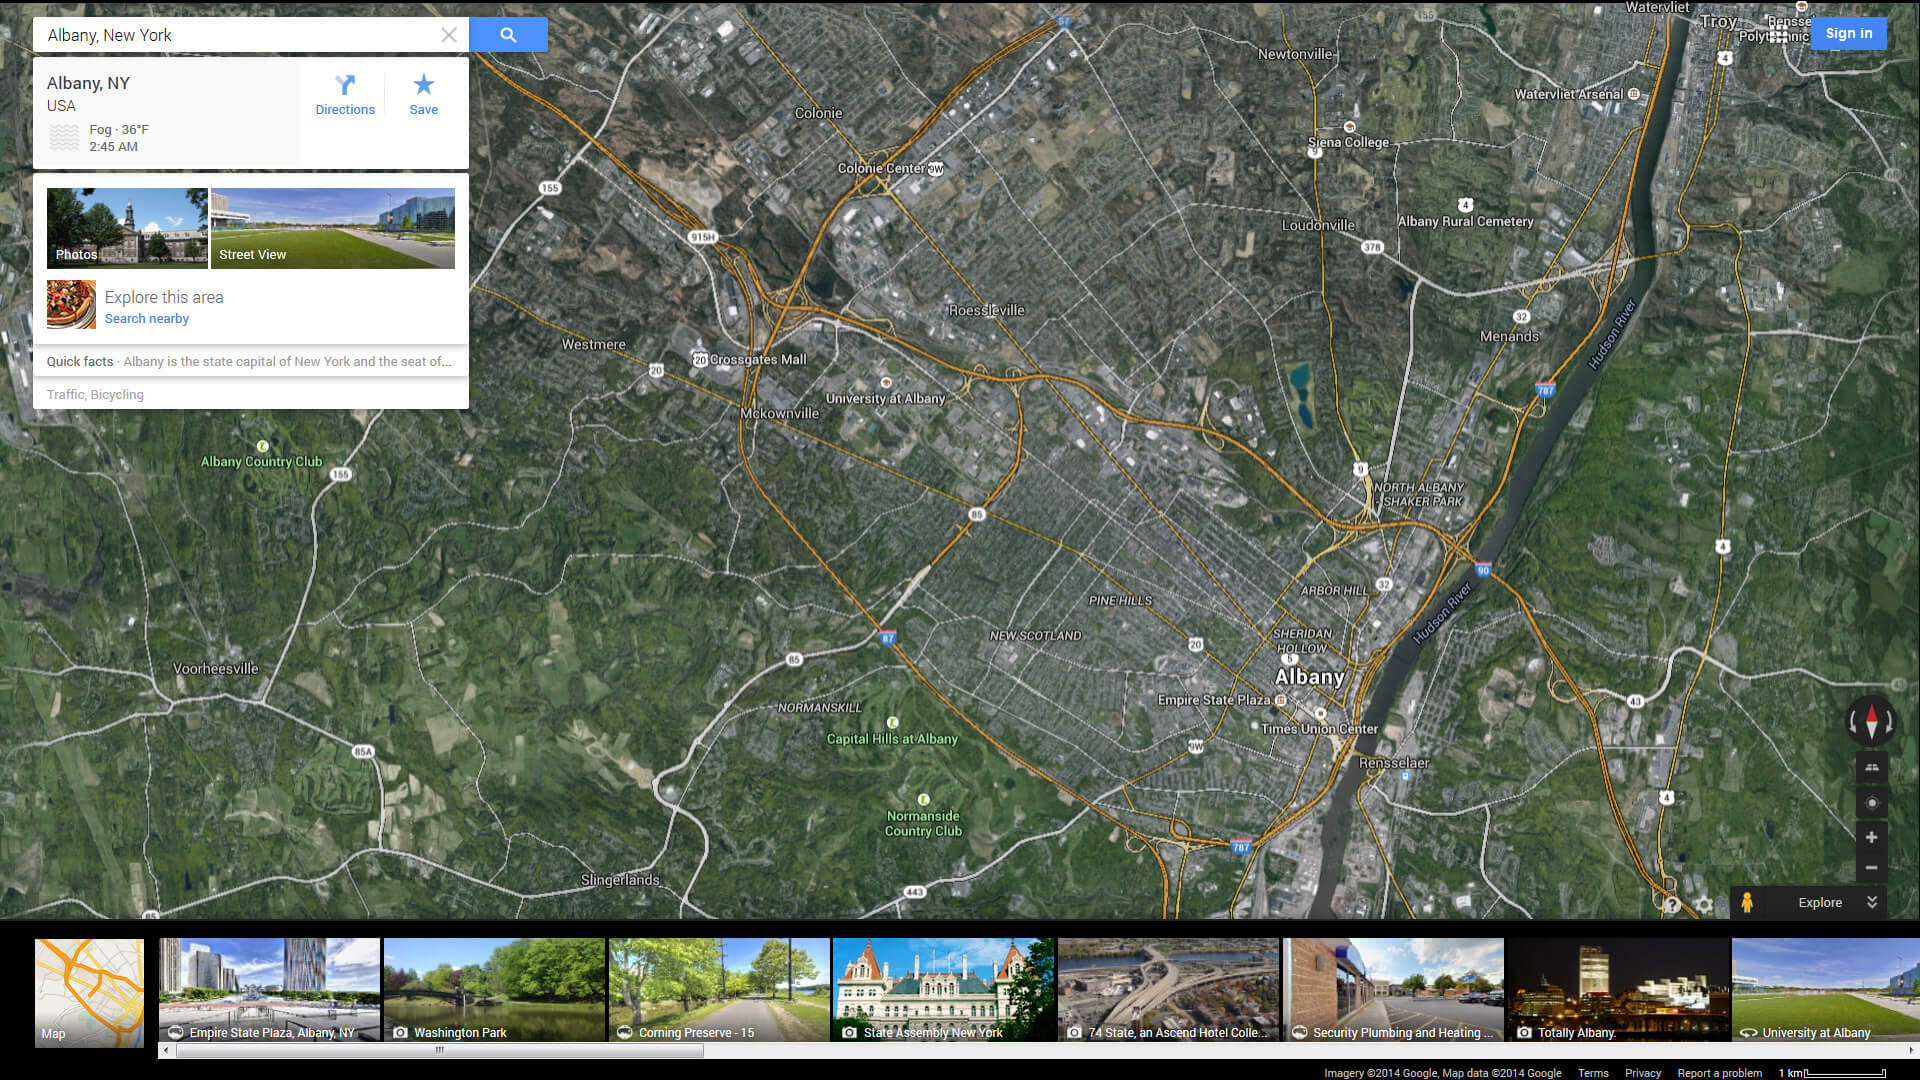The width and height of the screenshot is (1920, 1080).
Task: Click the Sign in button
Action: pos(1848,33)
